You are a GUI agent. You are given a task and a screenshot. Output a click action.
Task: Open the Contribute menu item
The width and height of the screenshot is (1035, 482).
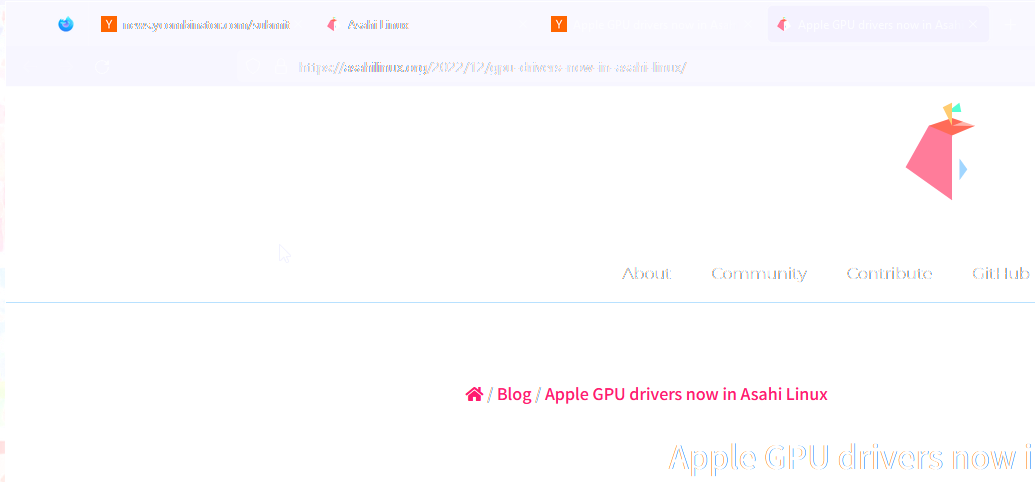(x=889, y=274)
